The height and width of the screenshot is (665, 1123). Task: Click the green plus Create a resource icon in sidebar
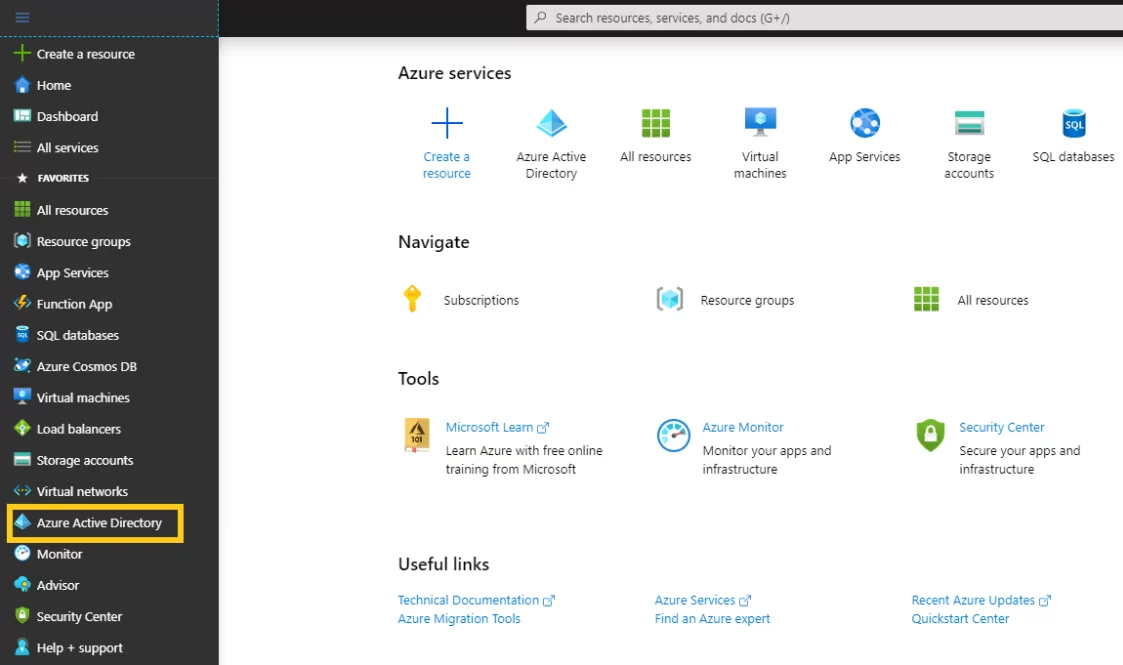pos(22,53)
